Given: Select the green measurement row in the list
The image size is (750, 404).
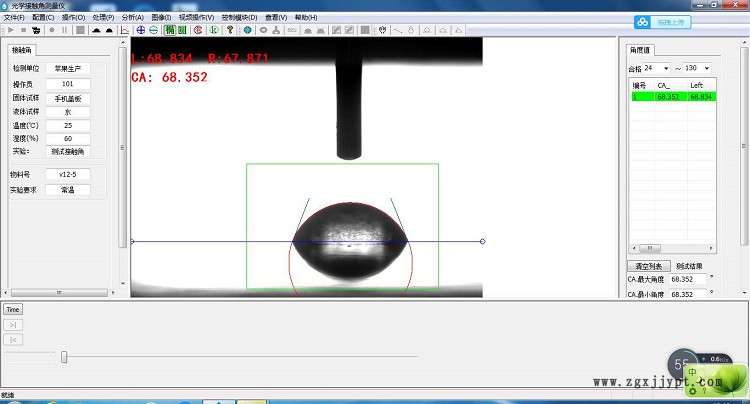Looking at the screenshot, I should coord(670,97).
